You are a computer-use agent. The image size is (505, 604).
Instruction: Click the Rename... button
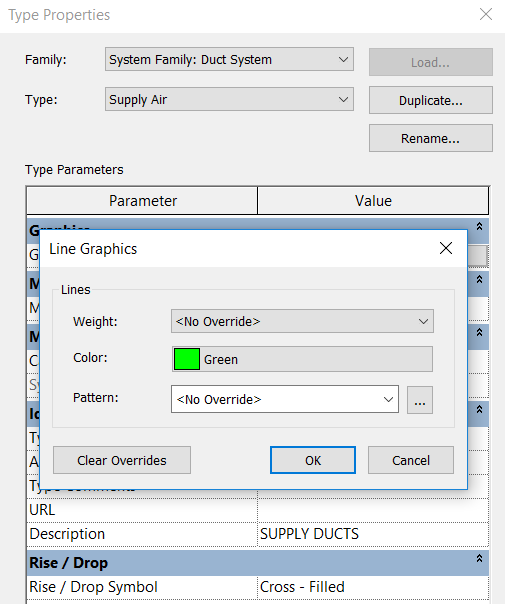pos(431,138)
